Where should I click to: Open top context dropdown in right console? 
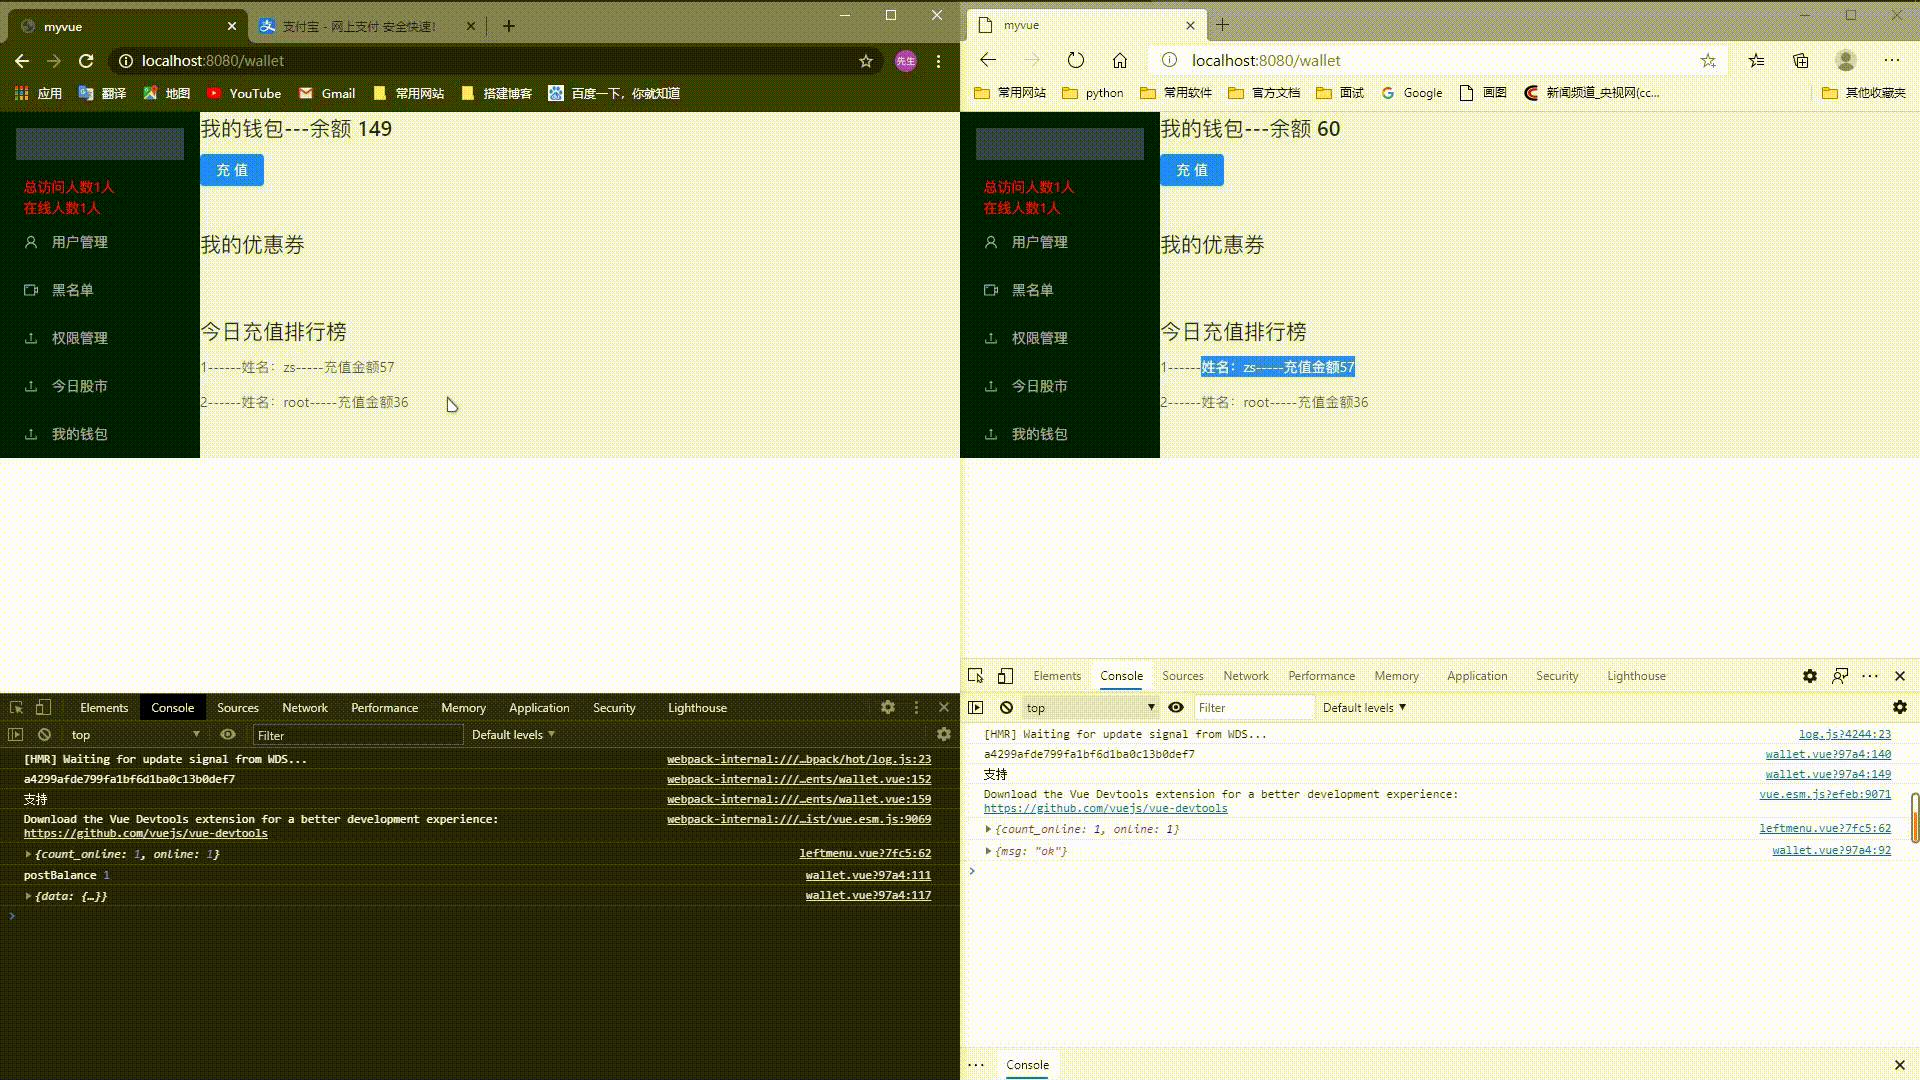pyautogui.click(x=1090, y=707)
